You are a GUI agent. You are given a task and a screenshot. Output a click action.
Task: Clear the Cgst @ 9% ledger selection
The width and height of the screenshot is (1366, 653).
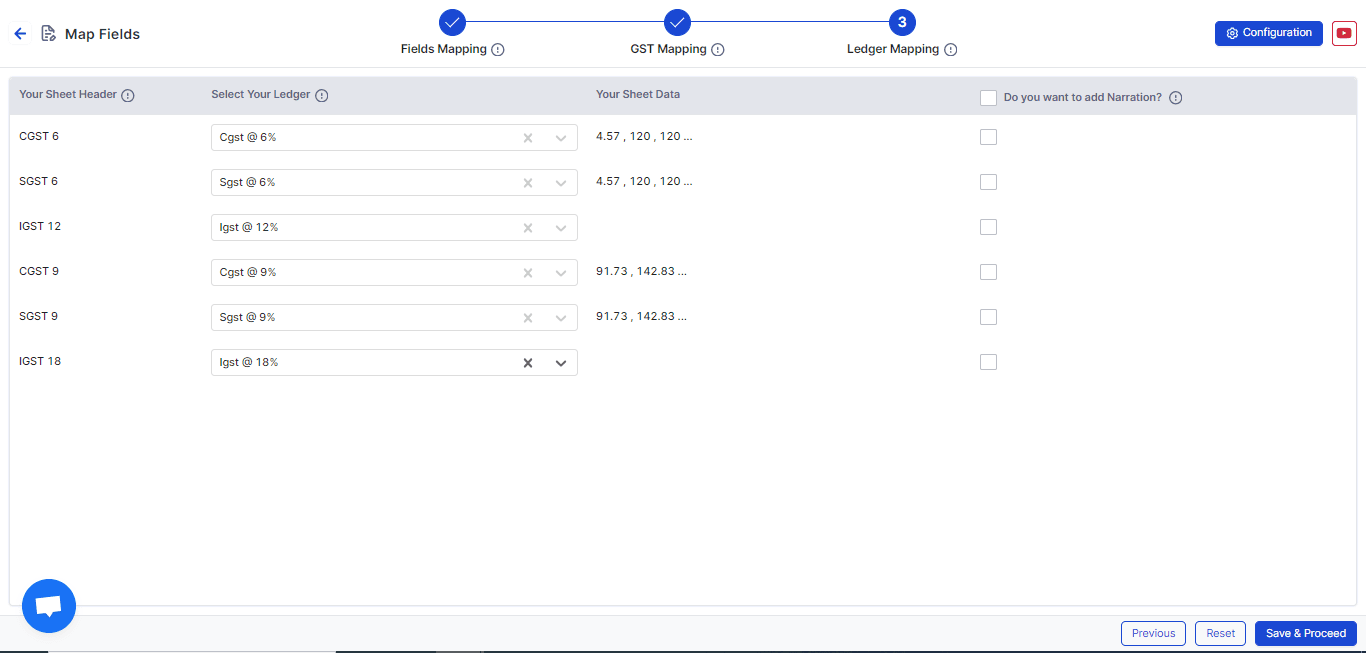[x=528, y=273]
